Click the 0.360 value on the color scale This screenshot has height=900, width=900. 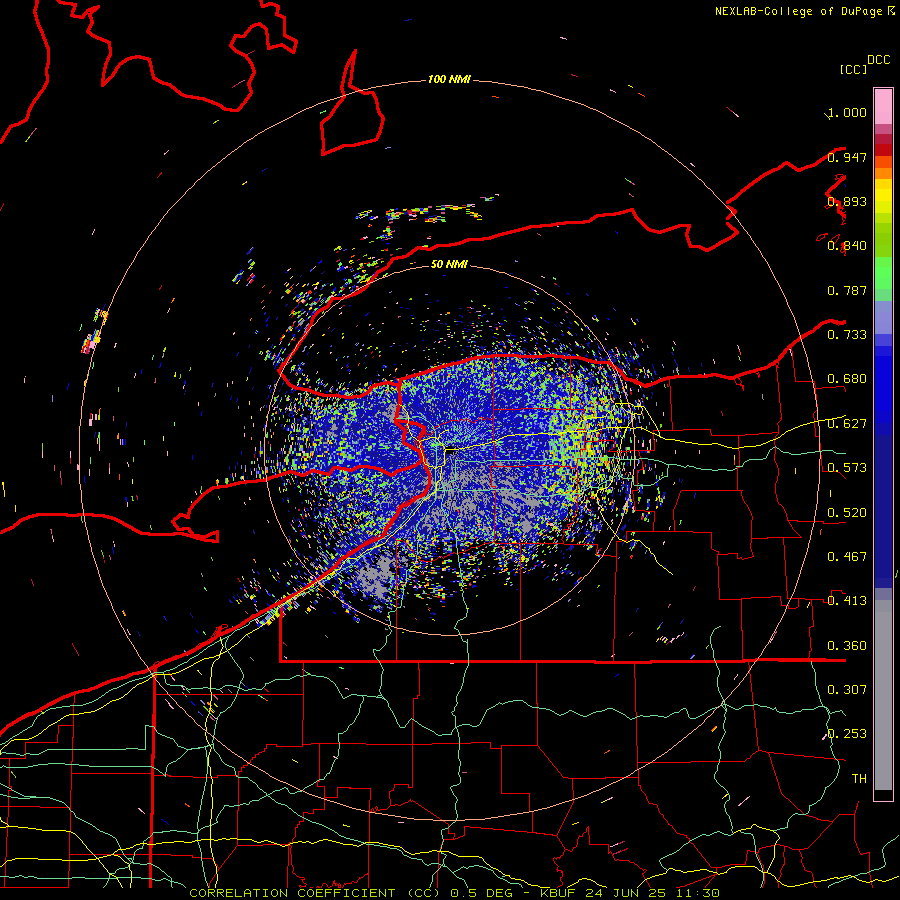(x=847, y=646)
